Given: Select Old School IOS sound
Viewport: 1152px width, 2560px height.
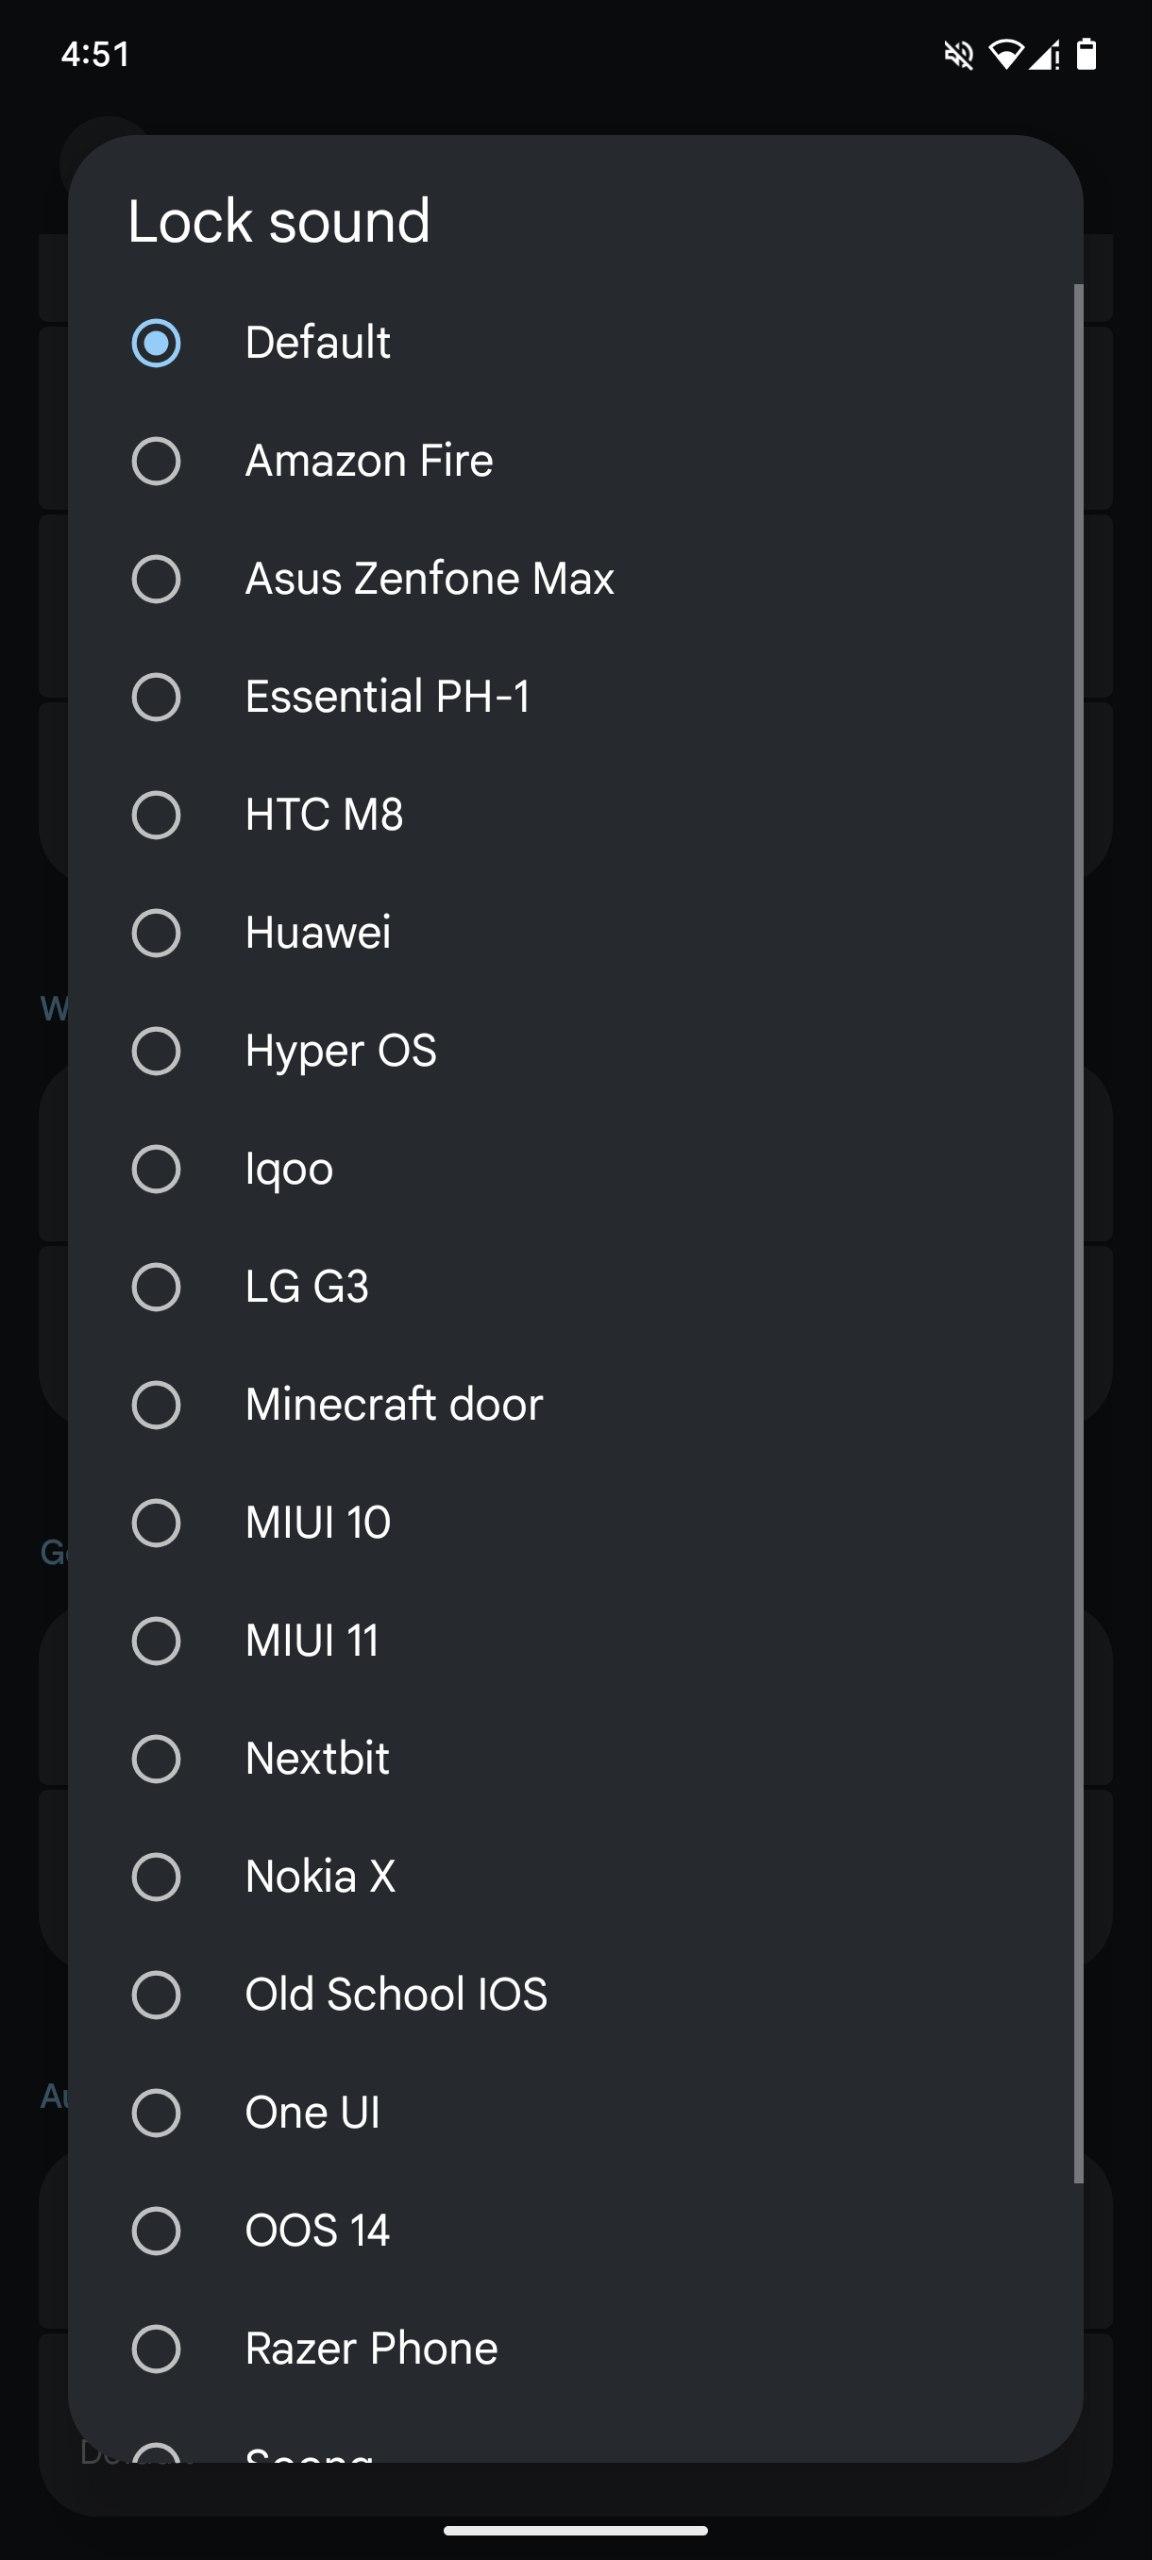Looking at the screenshot, I should click(156, 1995).
